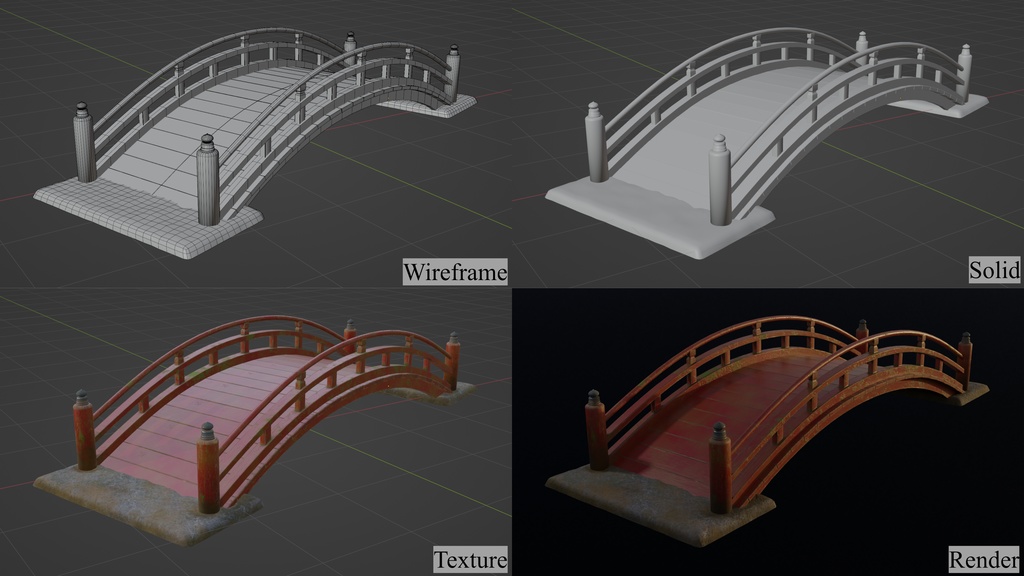Screen dimensions: 1024x576
Task: Select the front railing post in the Solid view
Action: 720,185
